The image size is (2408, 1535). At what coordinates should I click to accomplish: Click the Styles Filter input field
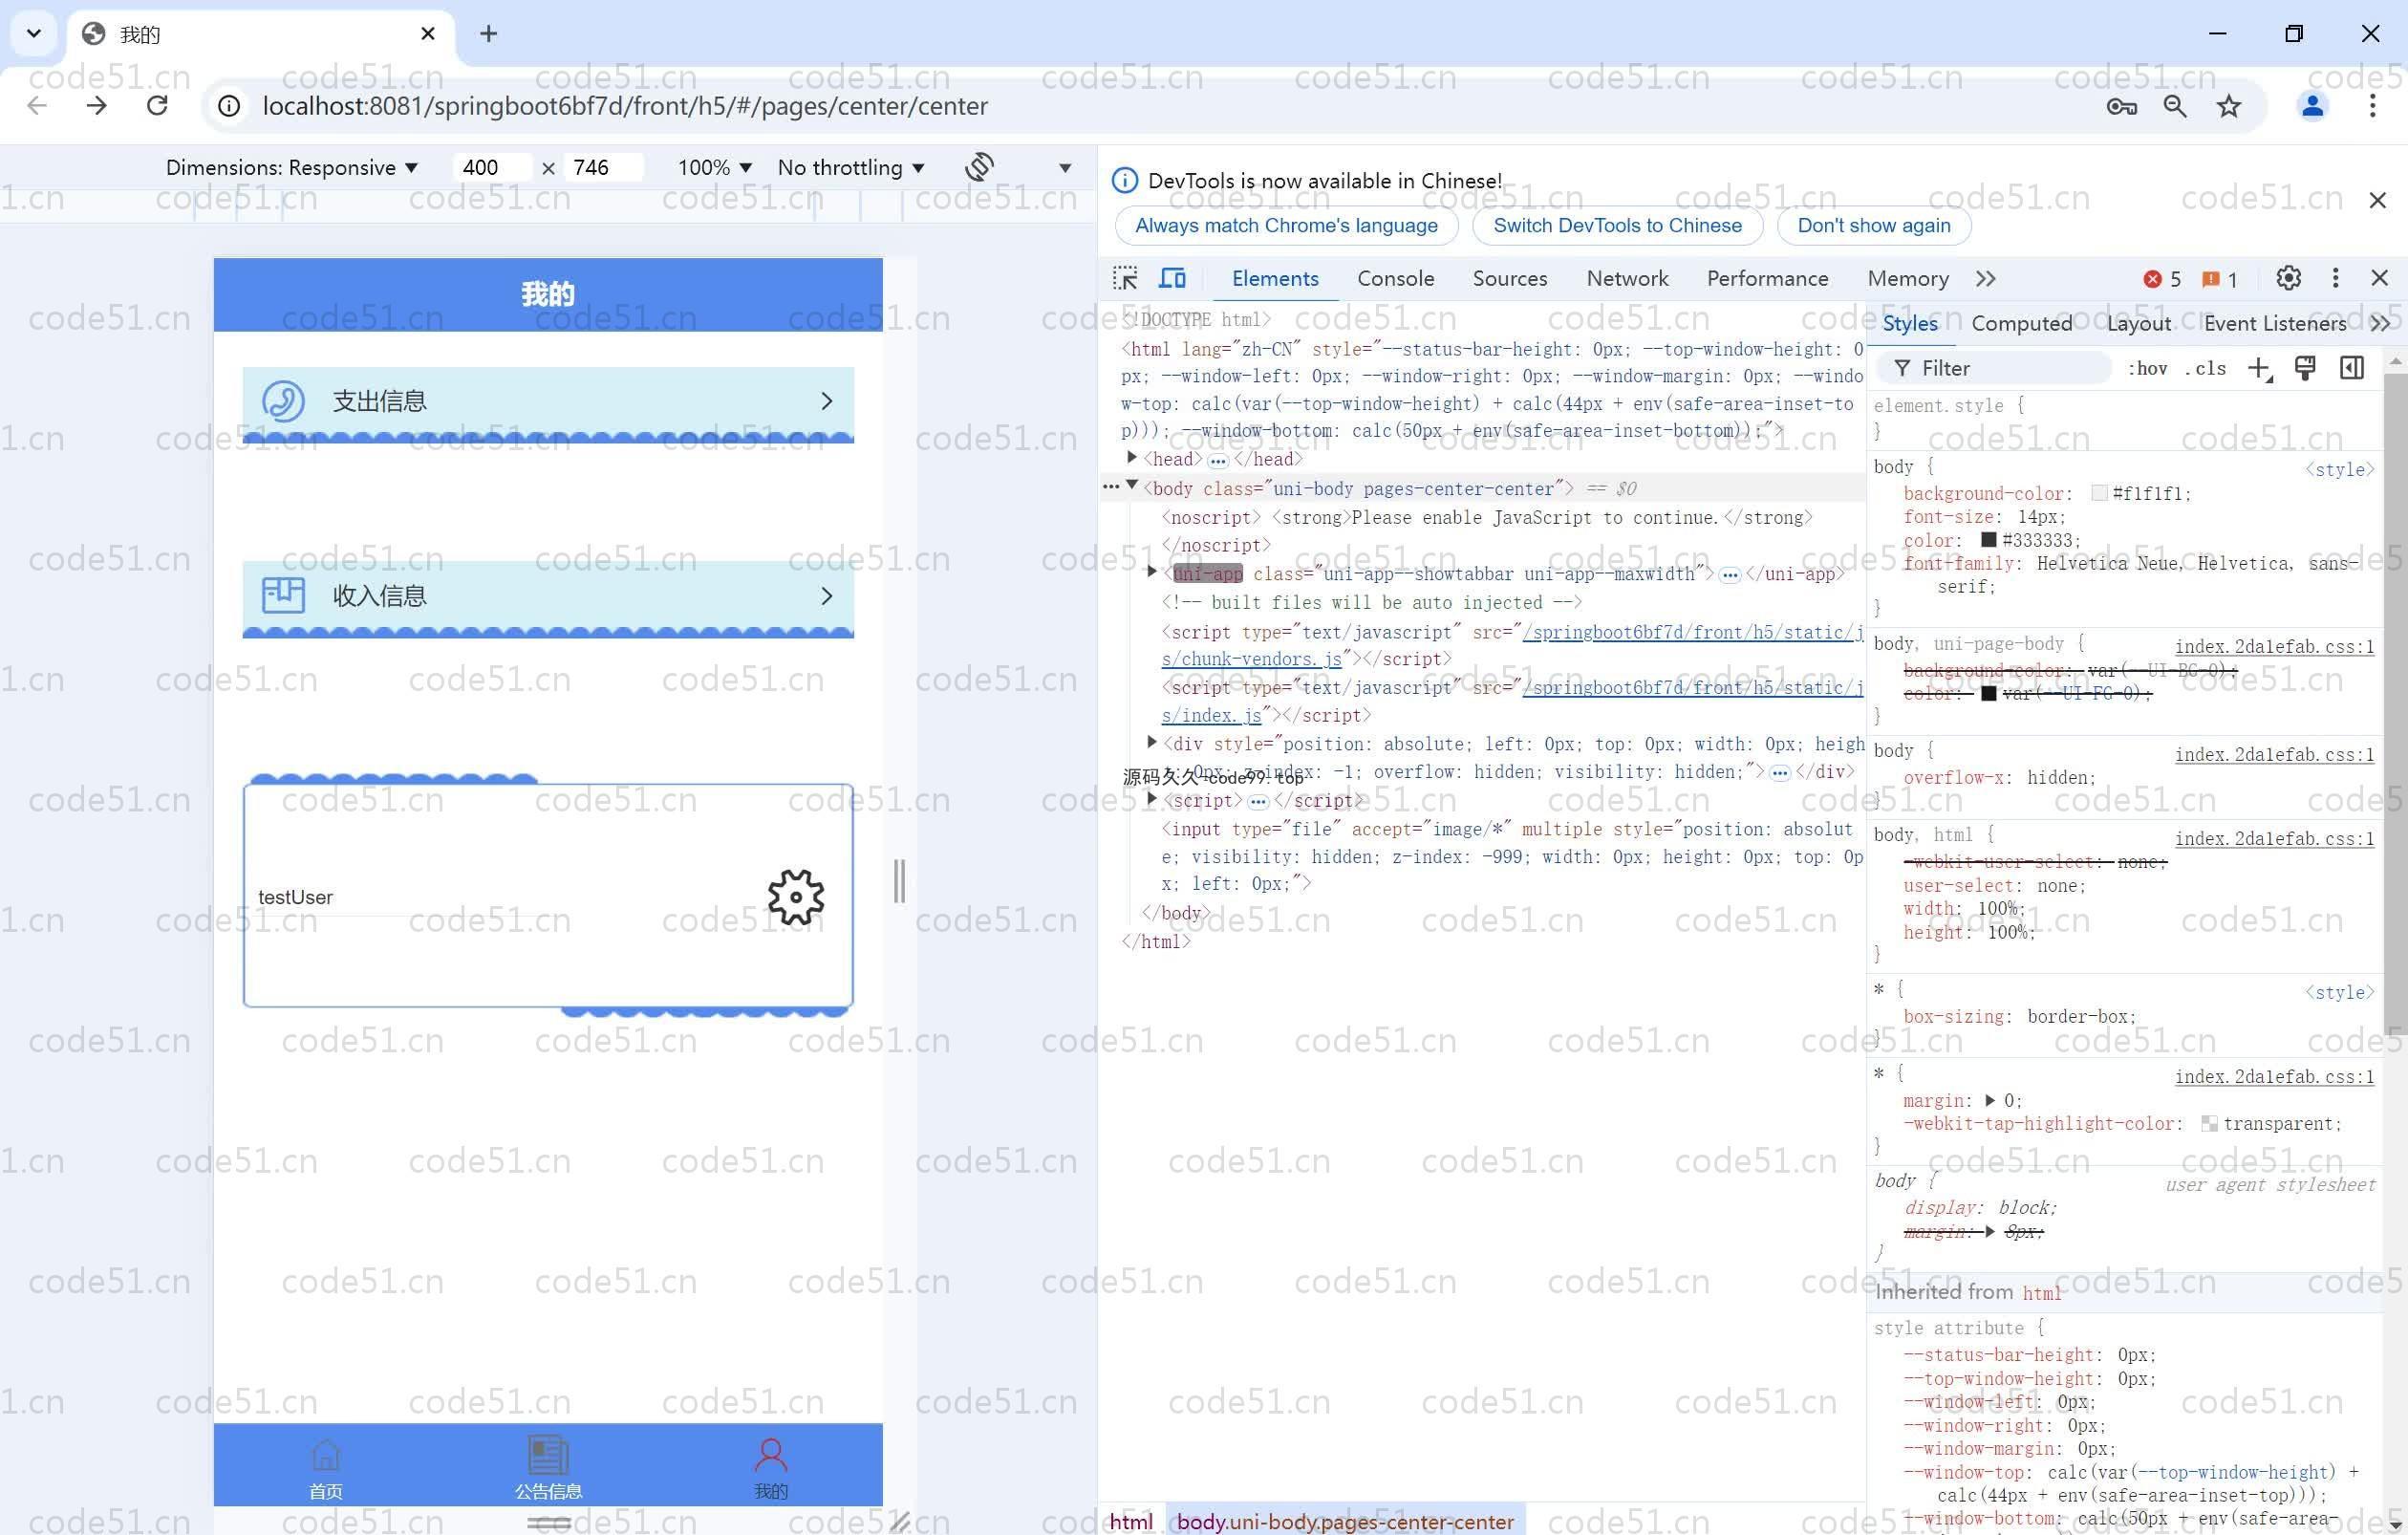[1994, 369]
